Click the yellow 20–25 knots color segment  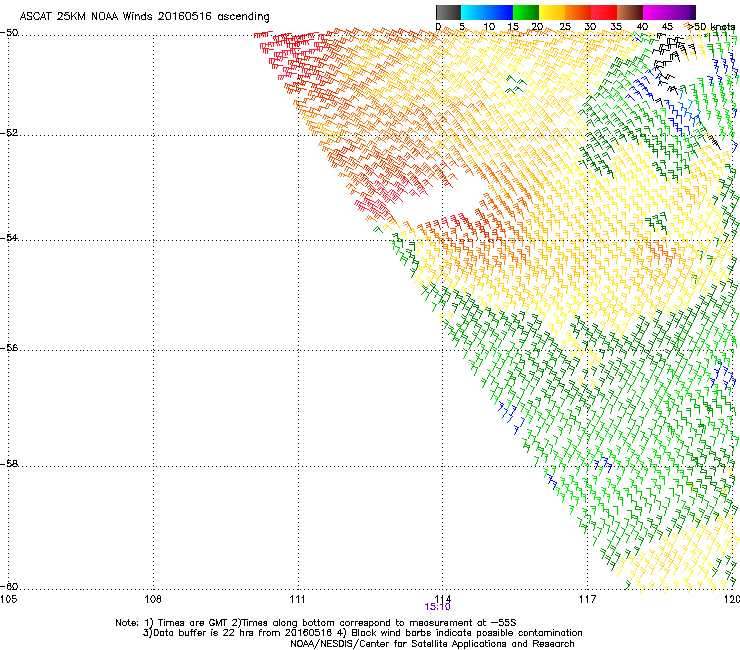[552, 12]
